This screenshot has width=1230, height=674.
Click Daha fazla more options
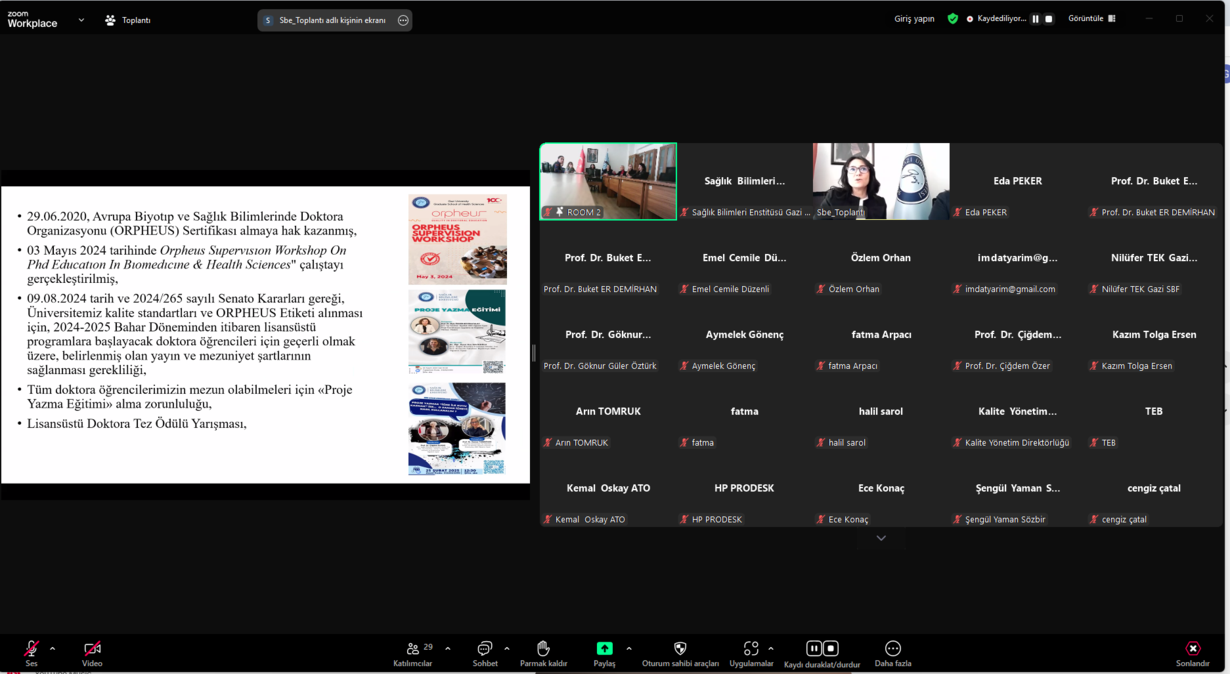coord(892,650)
